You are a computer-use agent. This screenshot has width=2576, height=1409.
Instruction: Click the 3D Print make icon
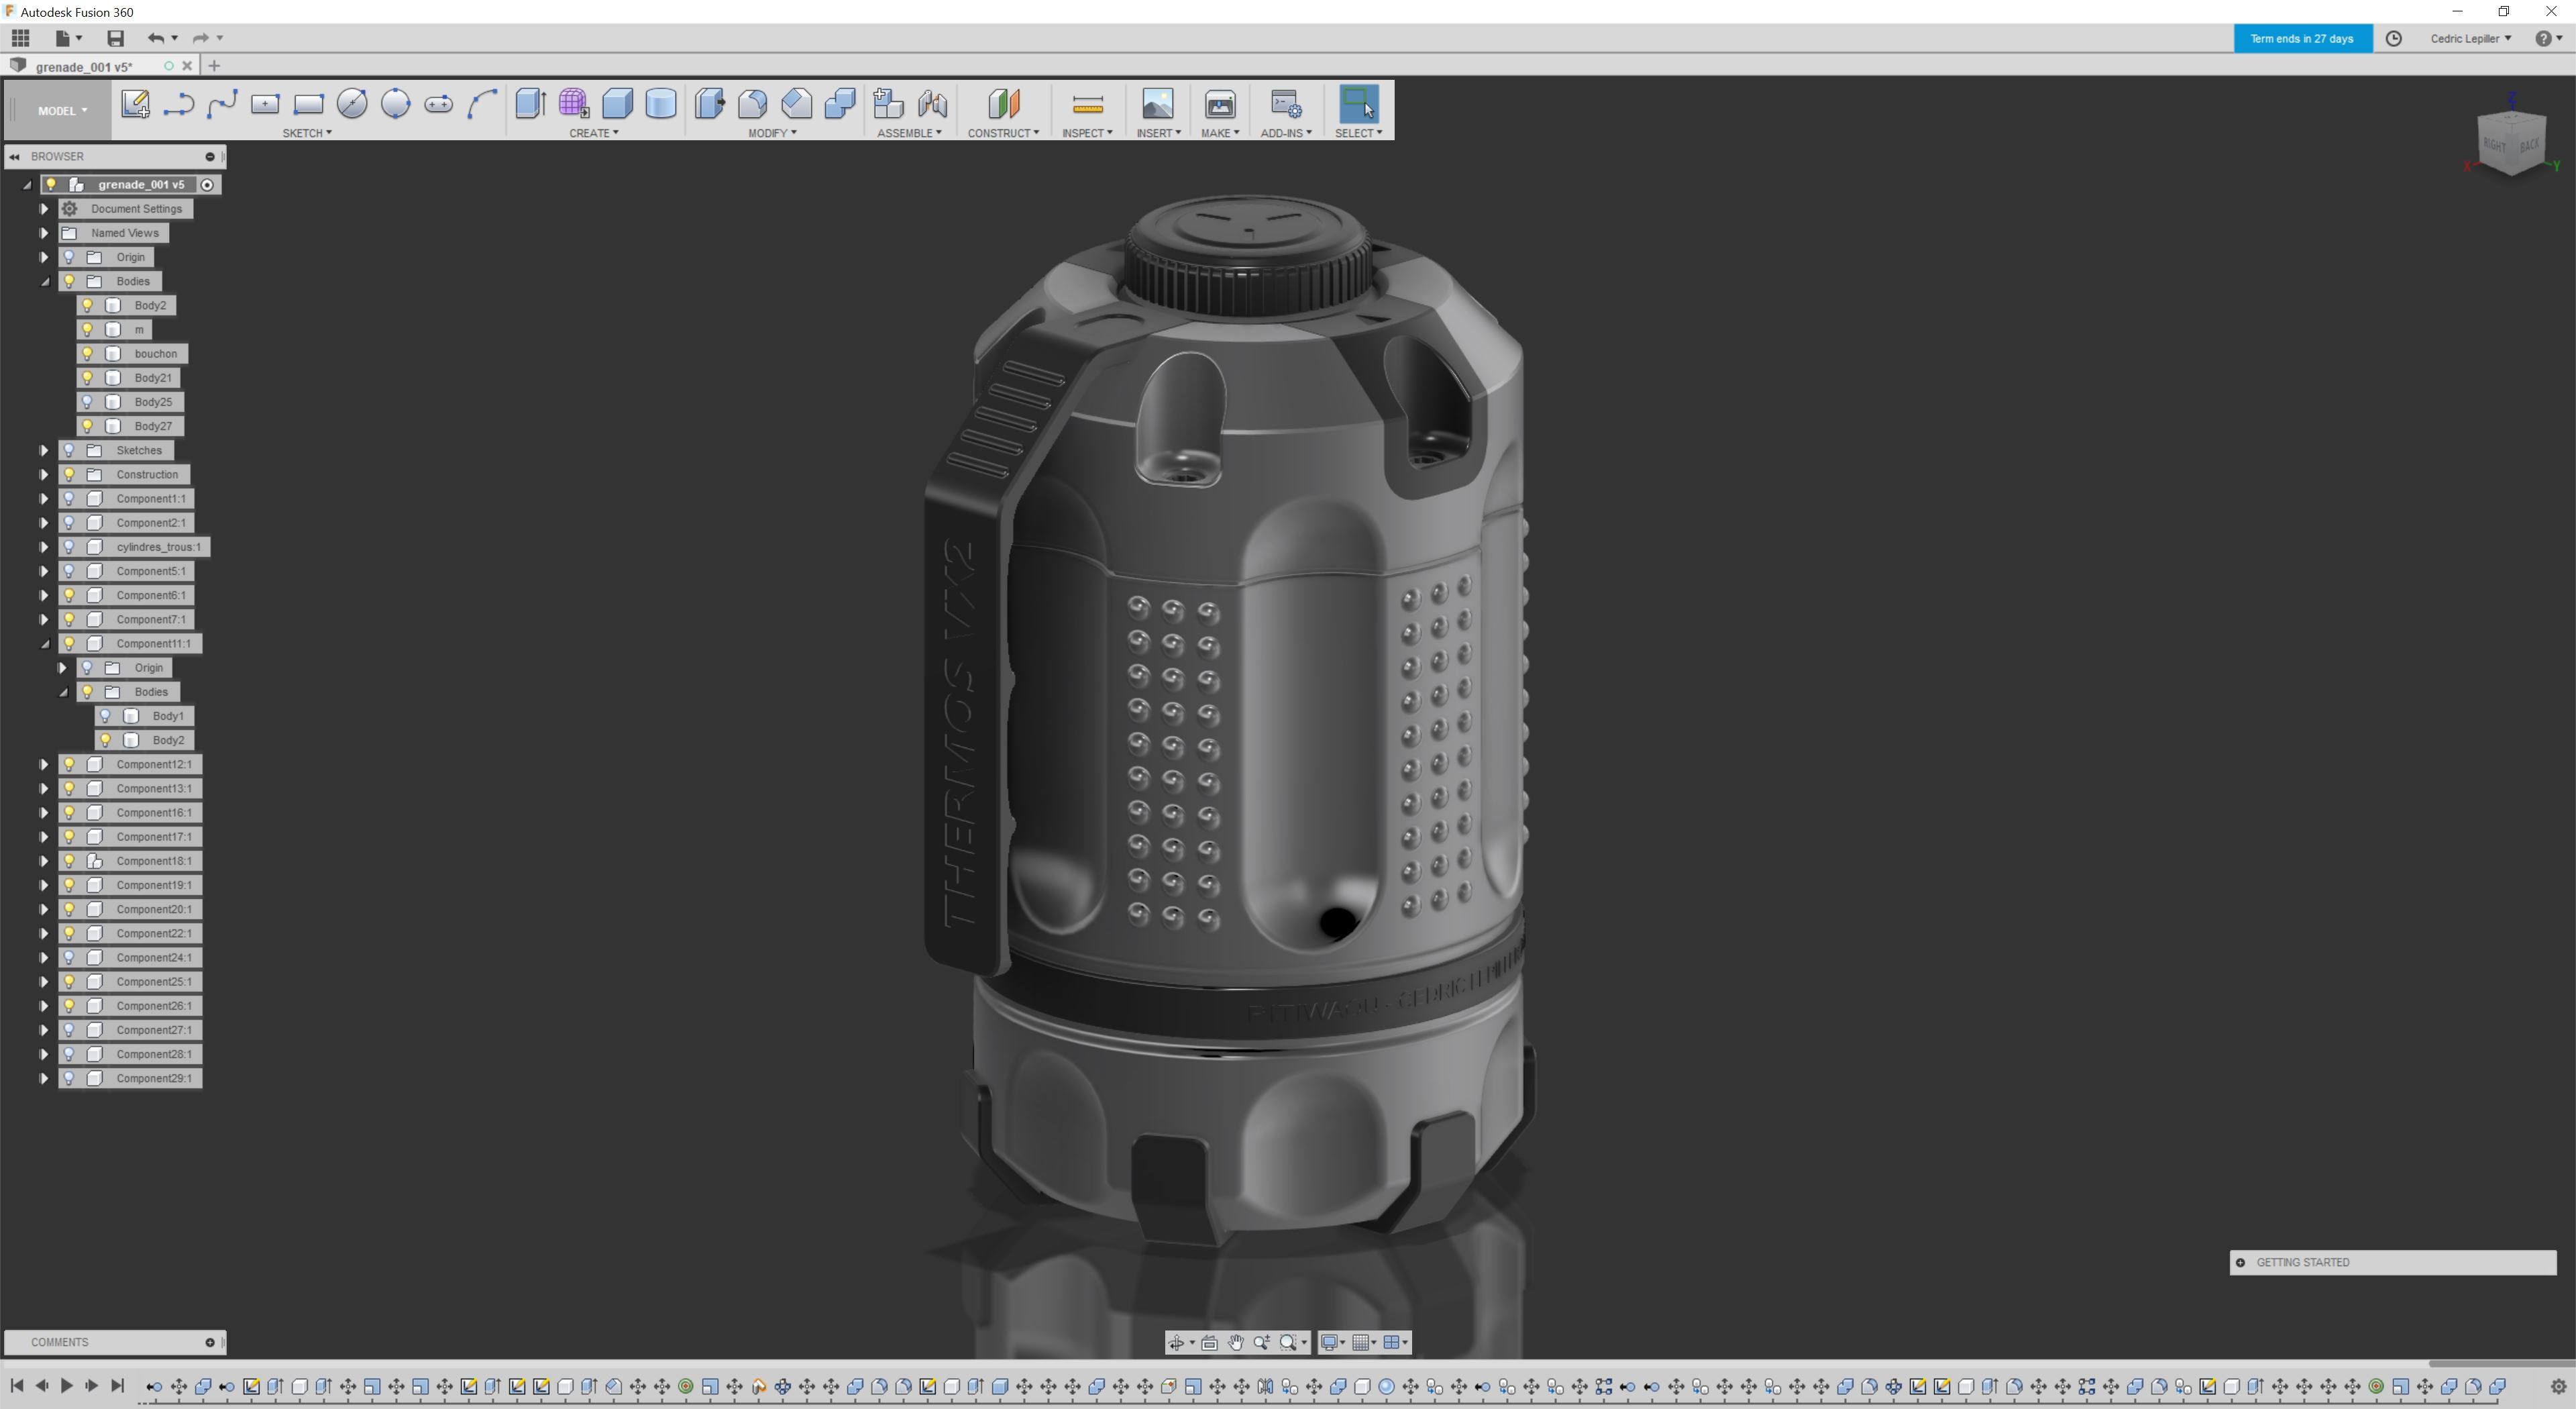[x=1220, y=104]
